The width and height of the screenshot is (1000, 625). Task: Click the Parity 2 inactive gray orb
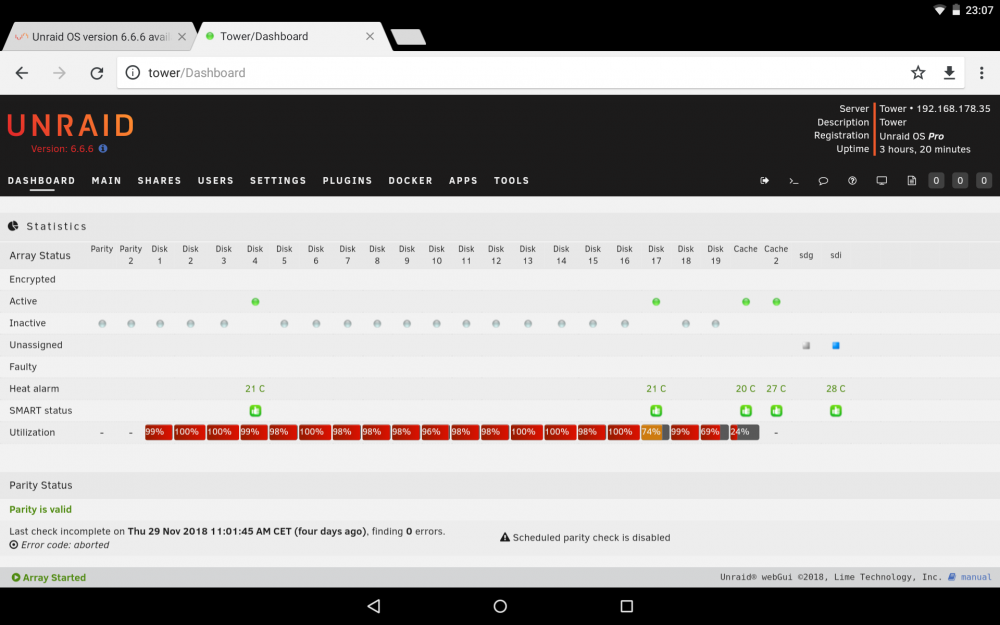click(x=131, y=323)
